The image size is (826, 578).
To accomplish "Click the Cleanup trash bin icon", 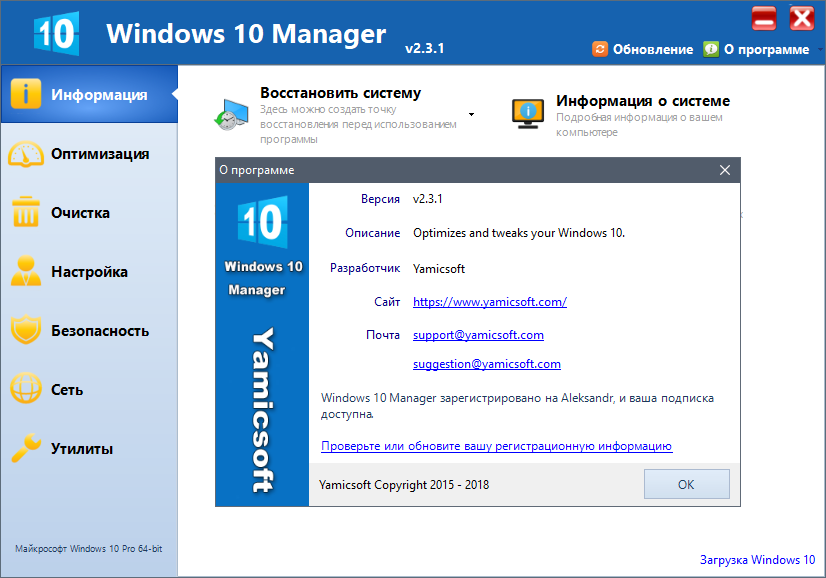I will coord(25,212).
